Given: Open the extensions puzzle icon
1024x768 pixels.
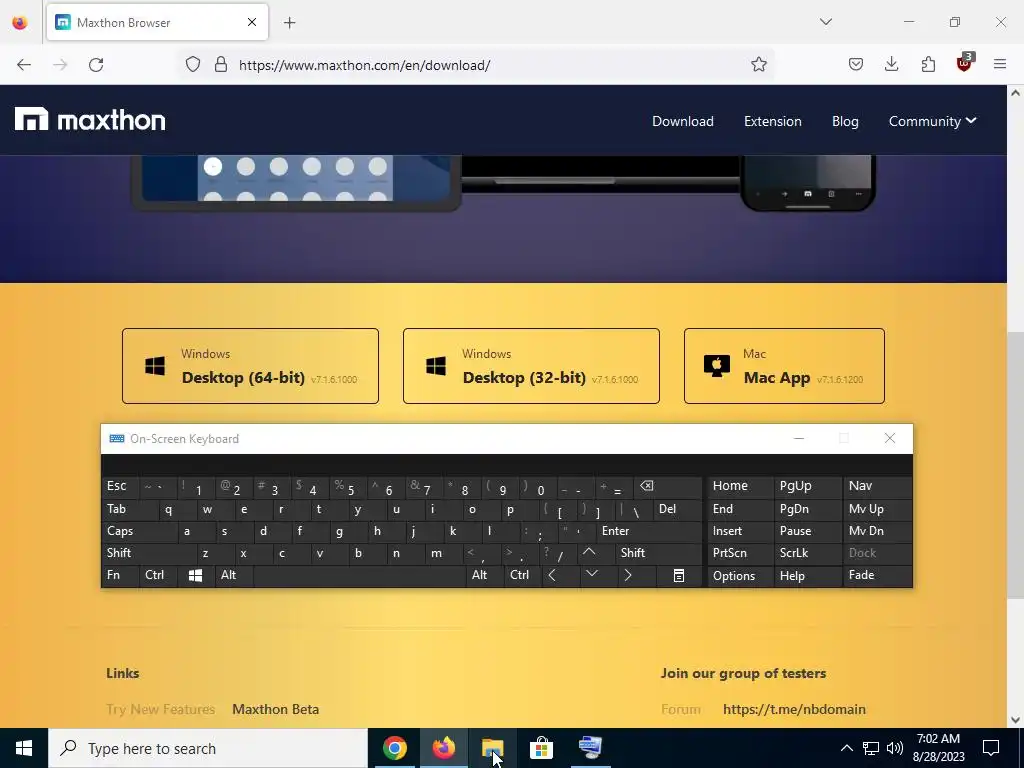Looking at the screenshot, I should click(x=928, y=65).
